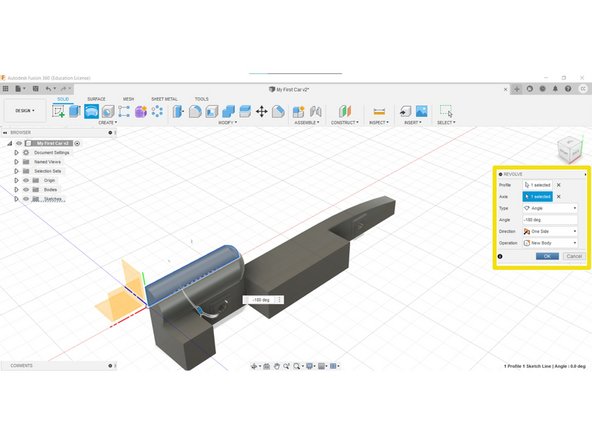The height and width of the screenshot is (444, 592).
Task: Select the Joint tool
Action: coord(316,111)
